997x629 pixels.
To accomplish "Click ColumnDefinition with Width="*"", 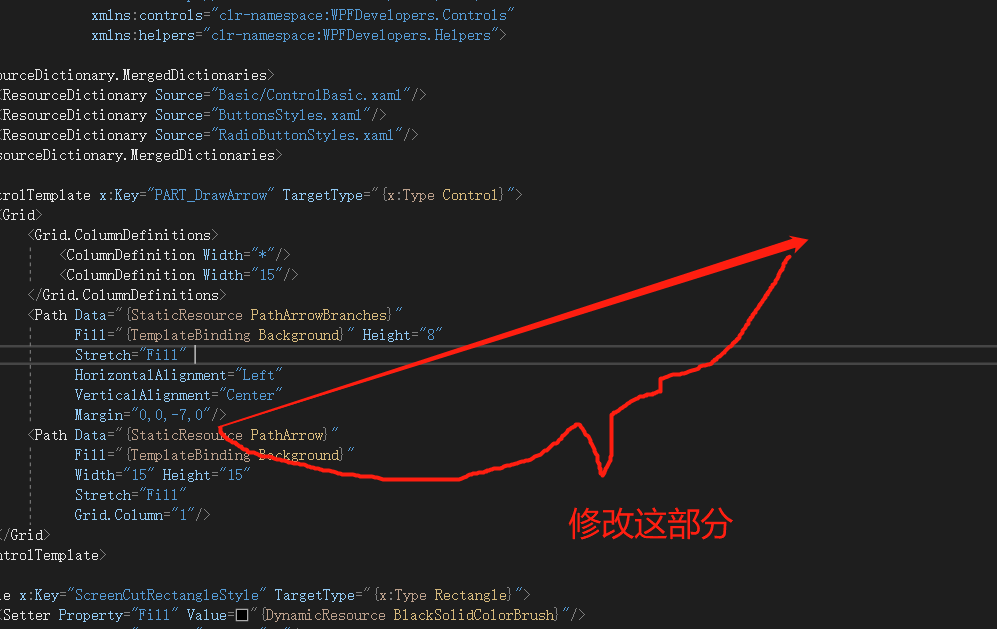I will click(x=175, y=255).
